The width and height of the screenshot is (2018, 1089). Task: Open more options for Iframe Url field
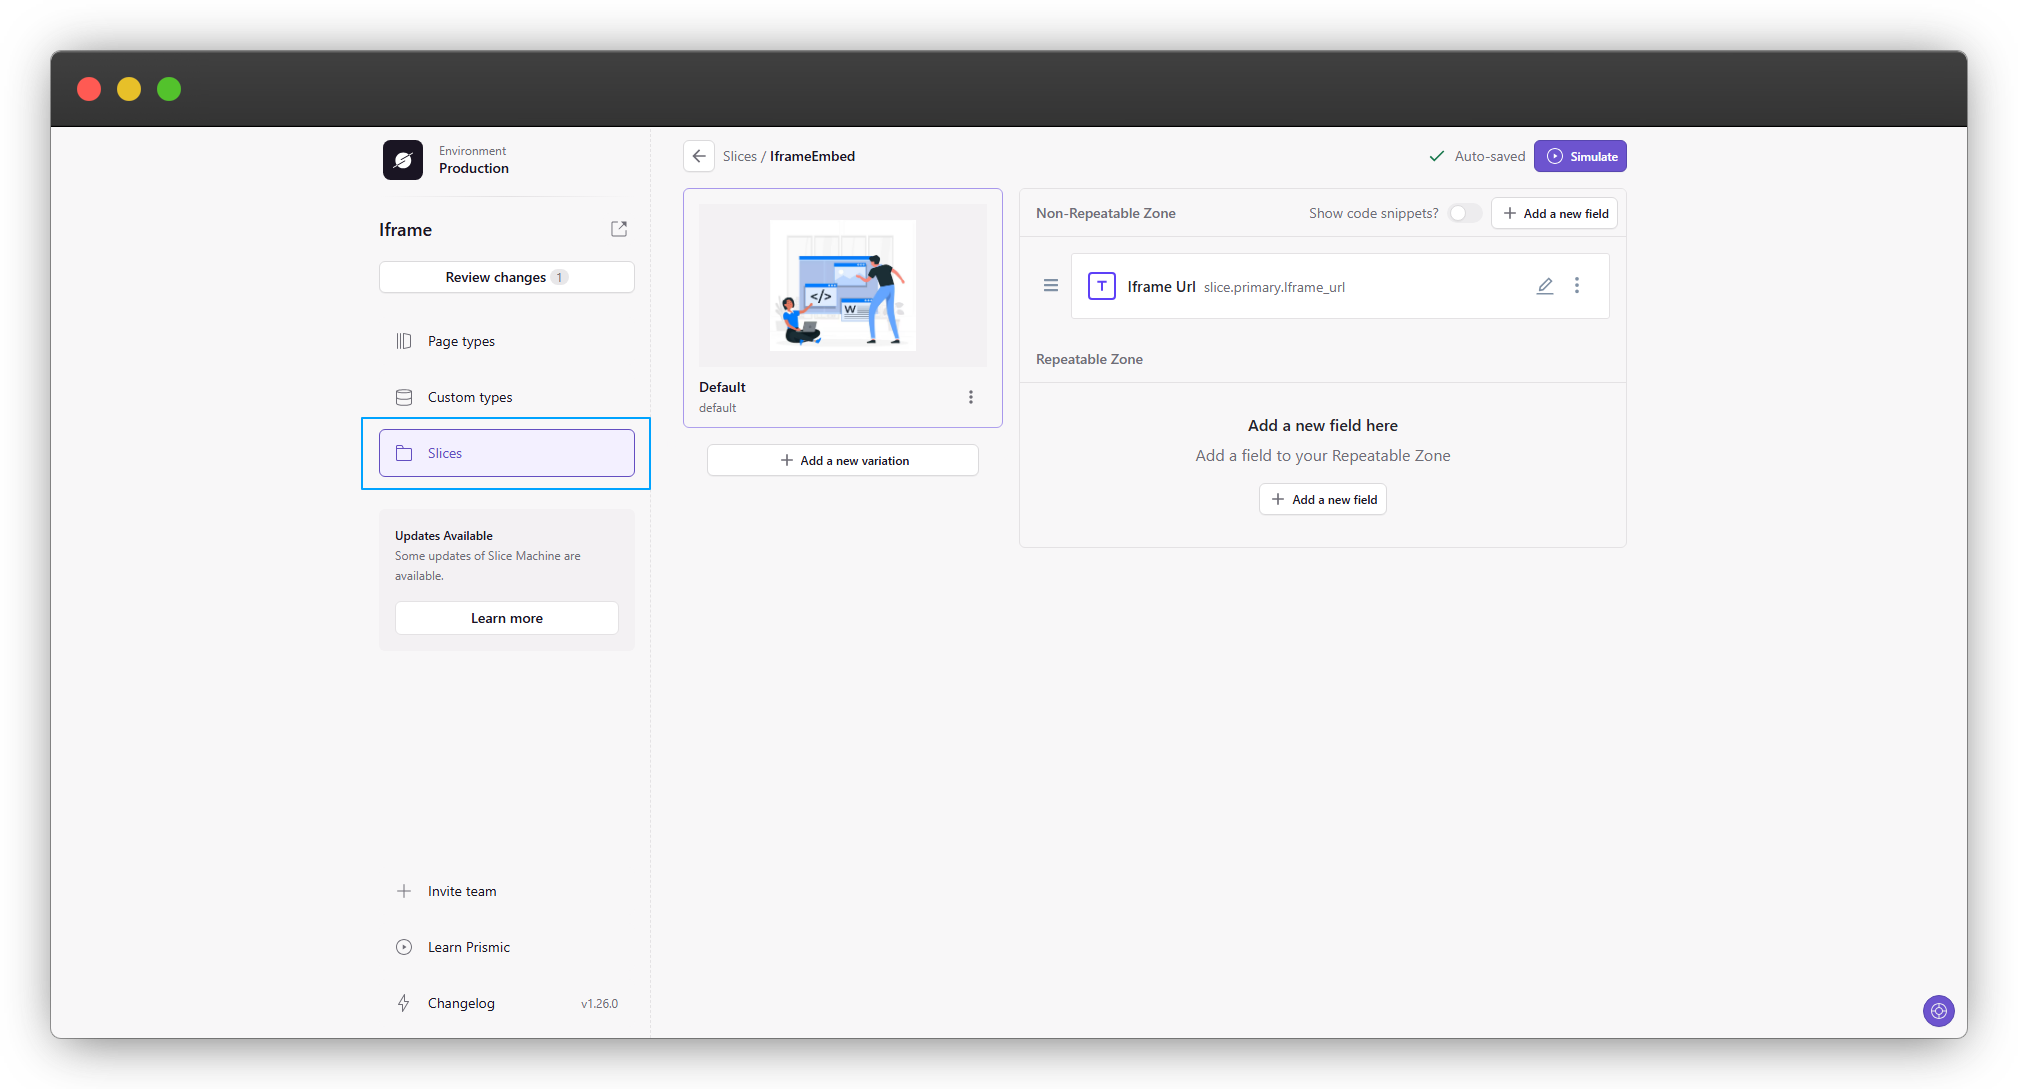[x=1577, y=286]
